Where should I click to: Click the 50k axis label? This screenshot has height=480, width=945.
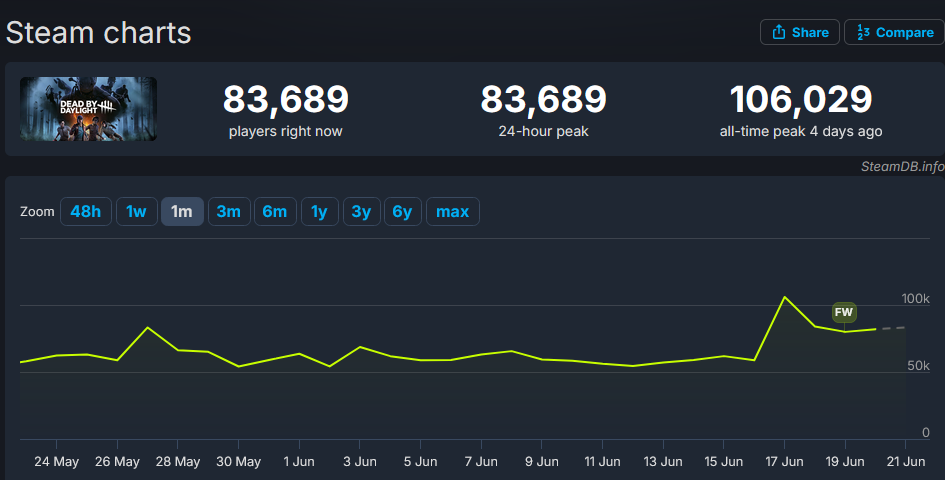click(x=918, y=365)
